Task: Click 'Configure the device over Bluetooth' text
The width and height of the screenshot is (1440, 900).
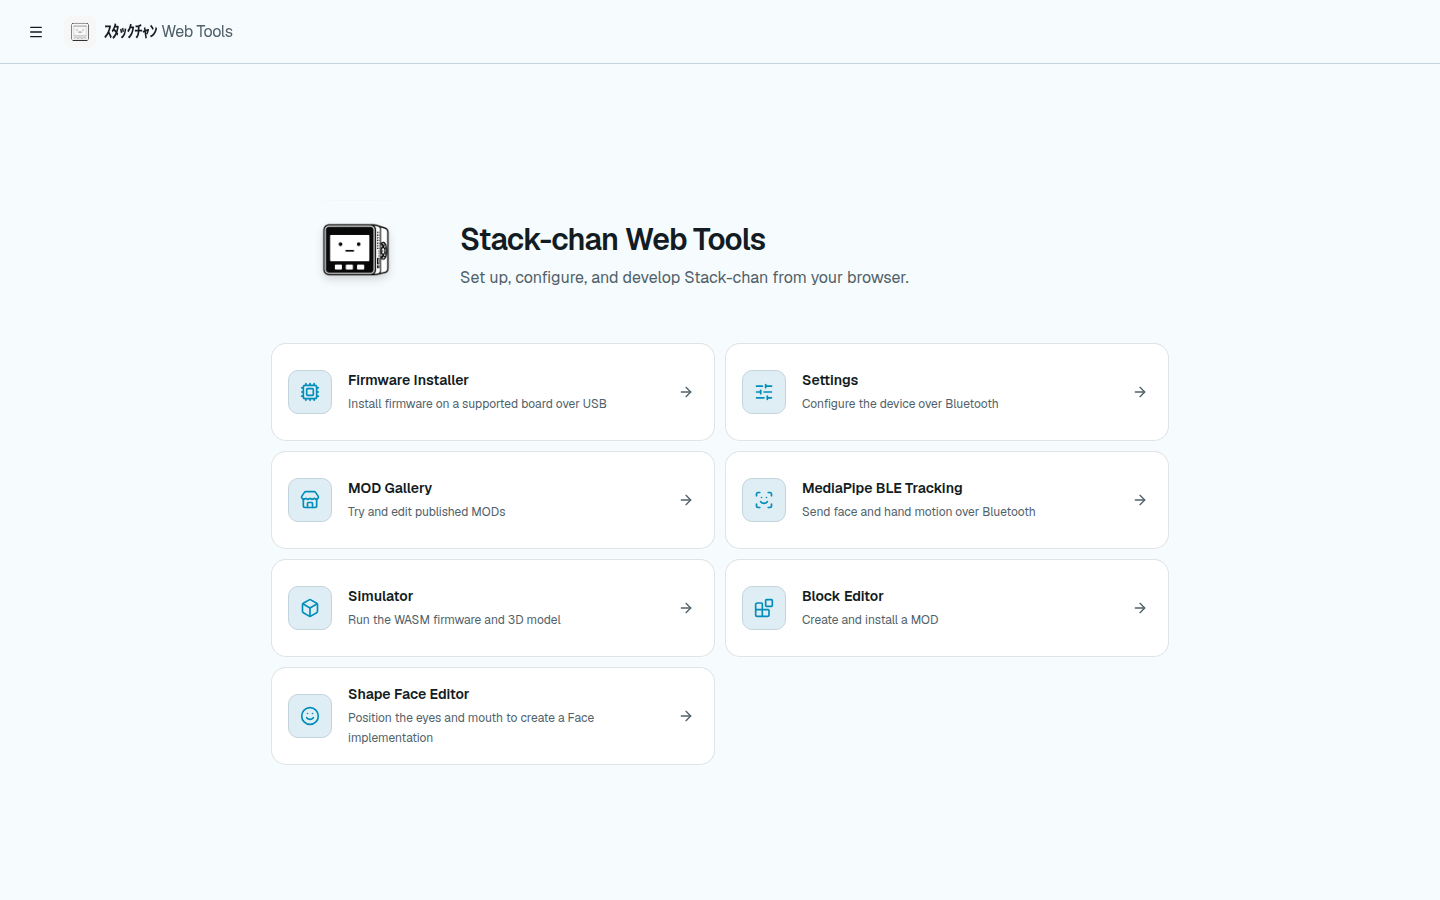Action: coord(900,404)
